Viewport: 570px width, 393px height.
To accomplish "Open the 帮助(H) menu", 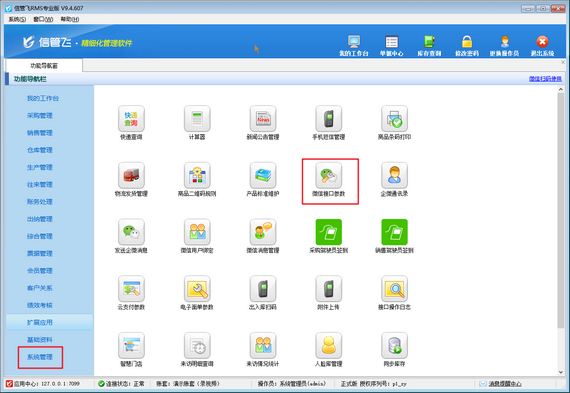I will 69,19.
